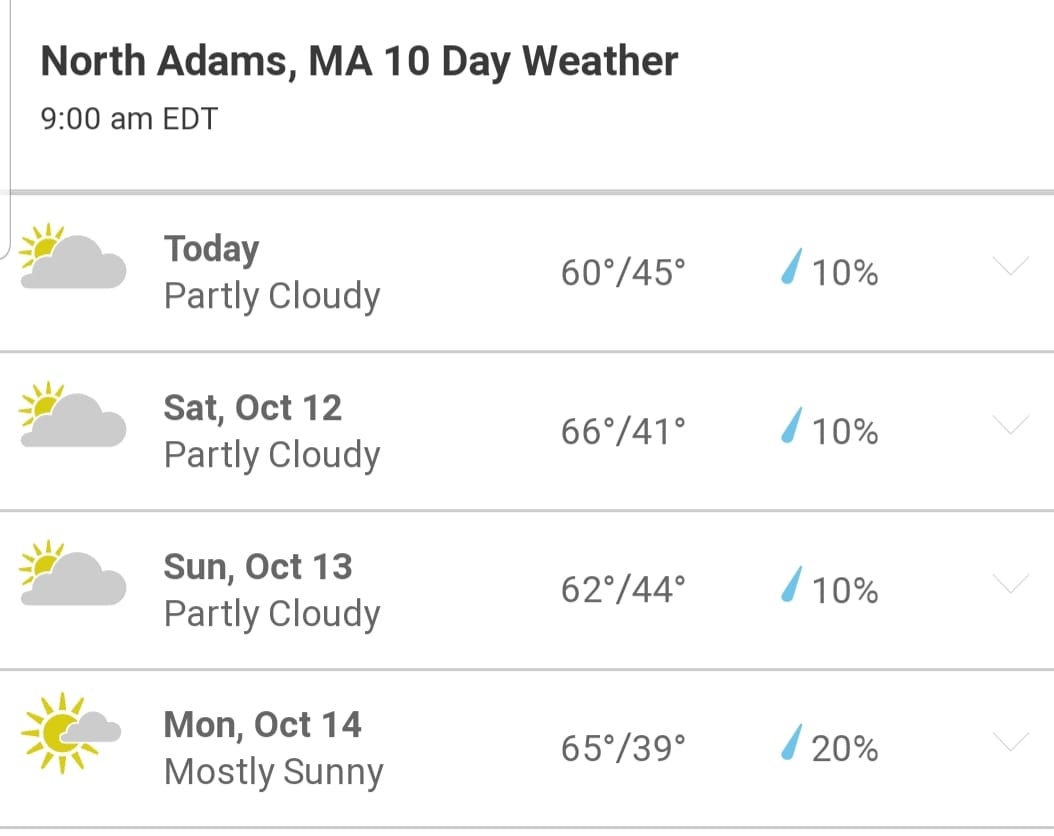Expand the Mon, Oct 14 forecast chevron
Image resolution: width=1054 pixels, height=836 pixels.
coord(1011,742)
